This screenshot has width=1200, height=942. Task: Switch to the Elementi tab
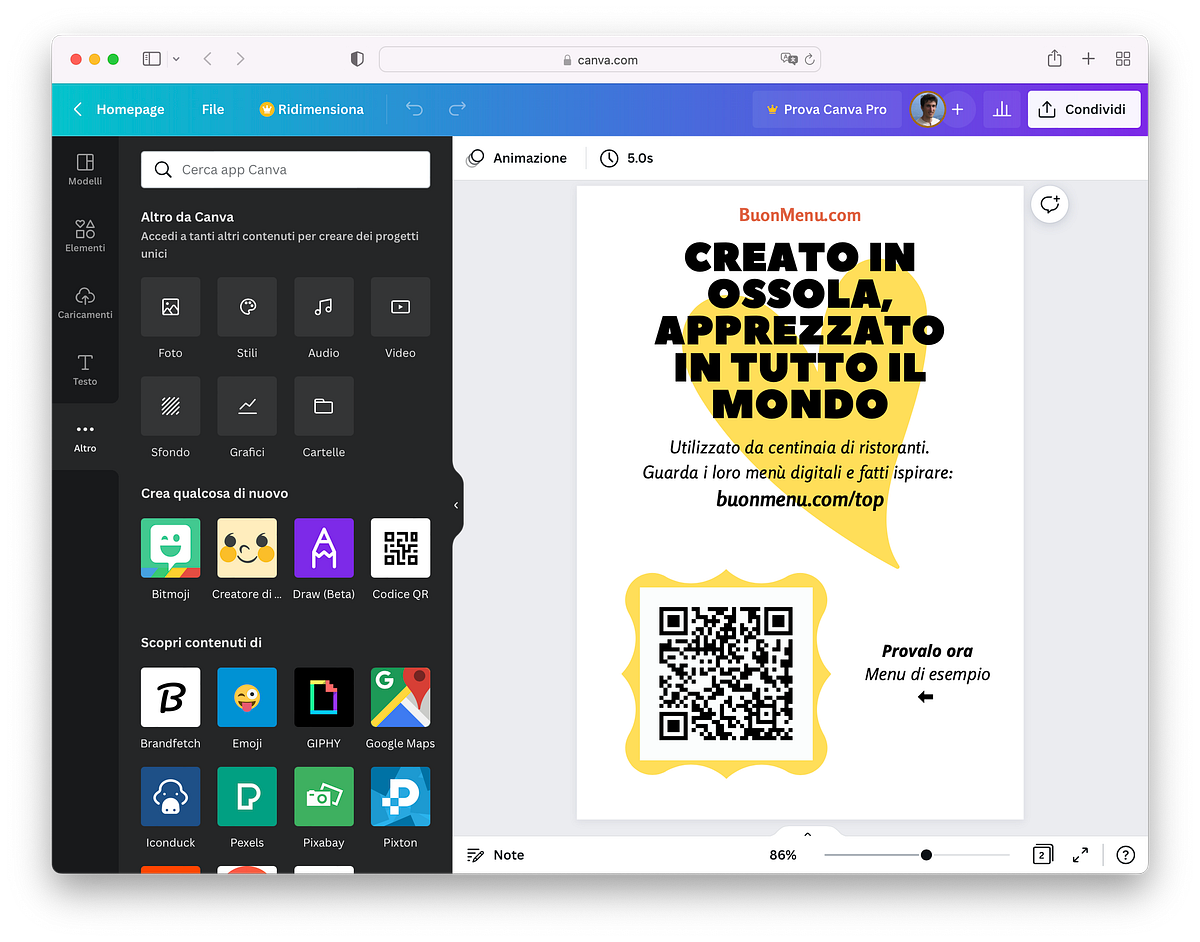[x=85, y=236]
